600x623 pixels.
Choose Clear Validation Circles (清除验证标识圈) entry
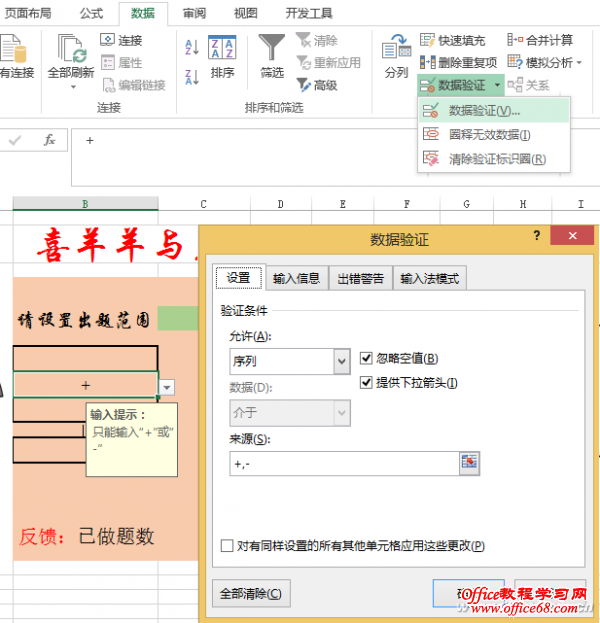tap(494, 159)
